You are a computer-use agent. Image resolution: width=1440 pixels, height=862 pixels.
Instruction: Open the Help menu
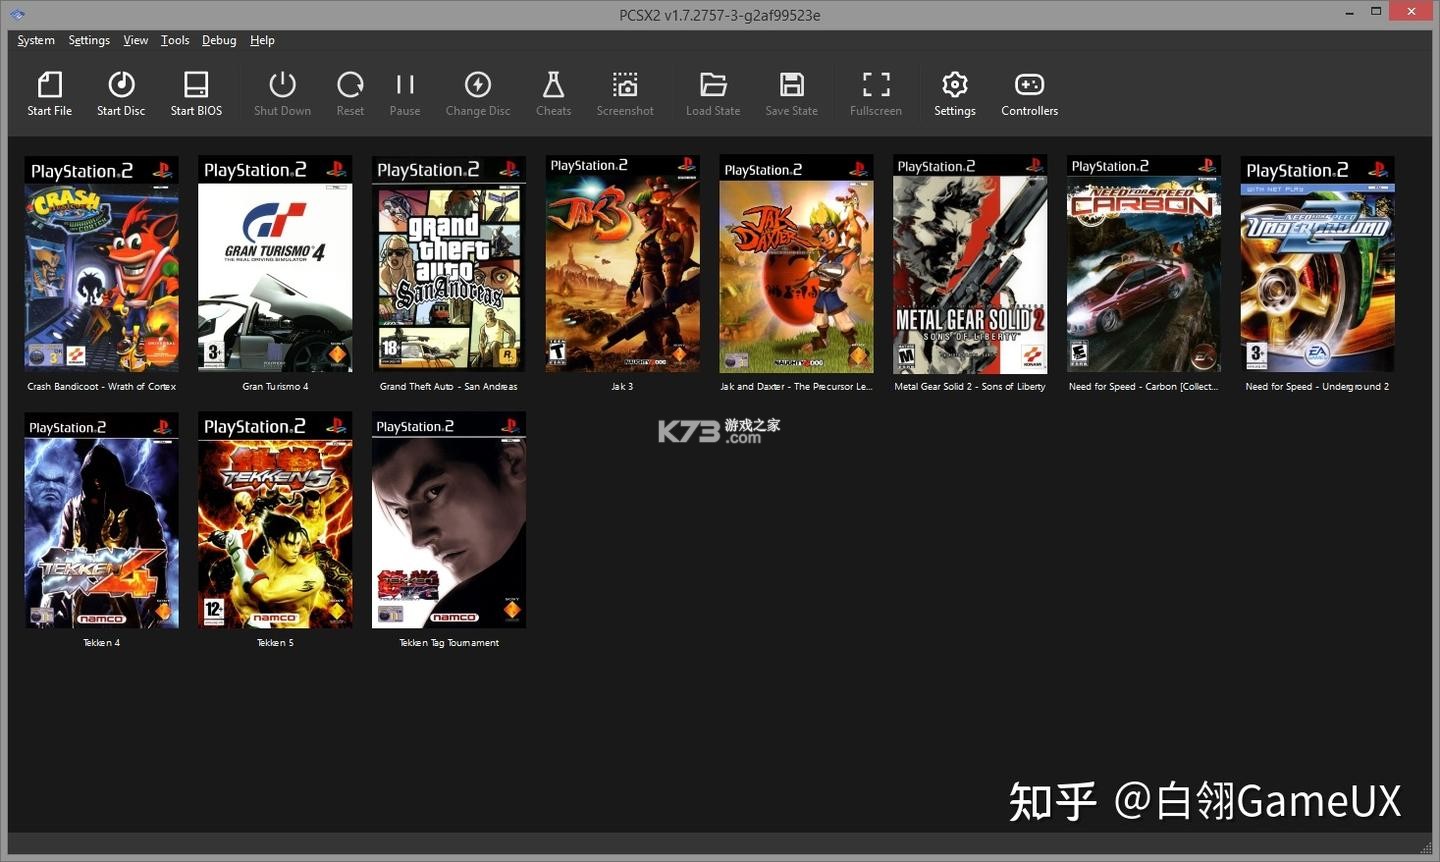click(x=262, y=40)
